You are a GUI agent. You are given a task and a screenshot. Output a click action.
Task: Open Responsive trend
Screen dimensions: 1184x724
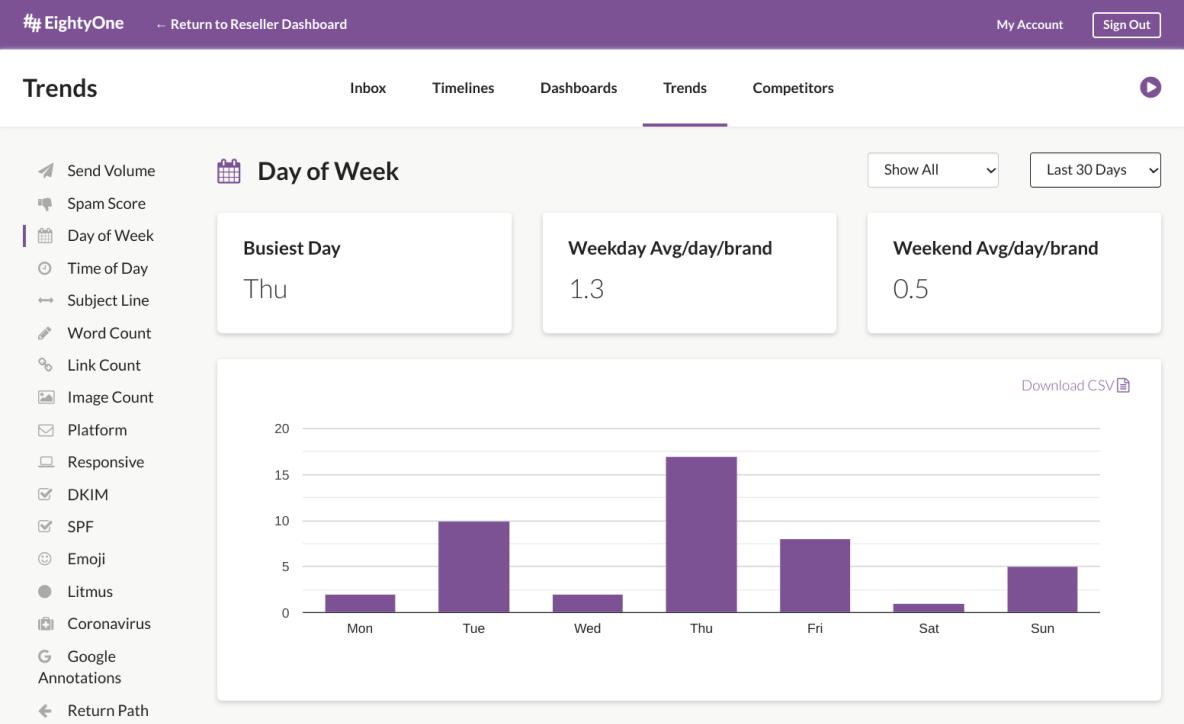[106, 462]
